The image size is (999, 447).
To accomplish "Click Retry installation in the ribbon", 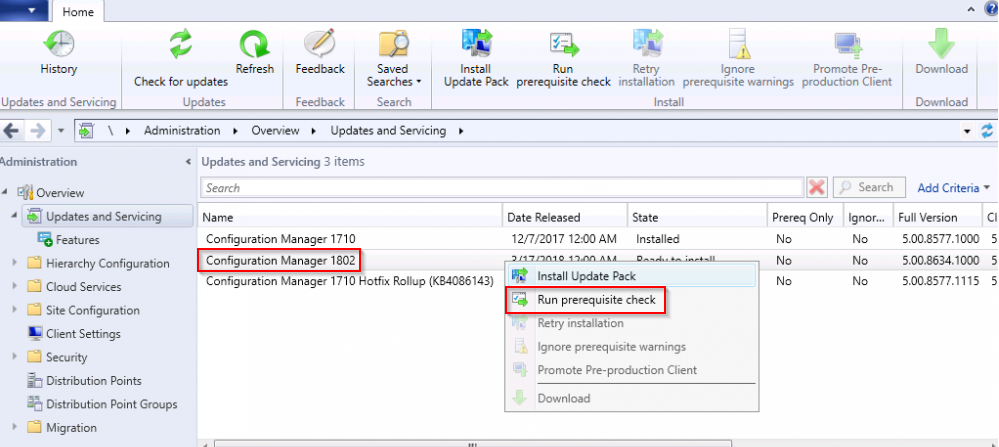I will pyautogui.click(x=647, y=59).
